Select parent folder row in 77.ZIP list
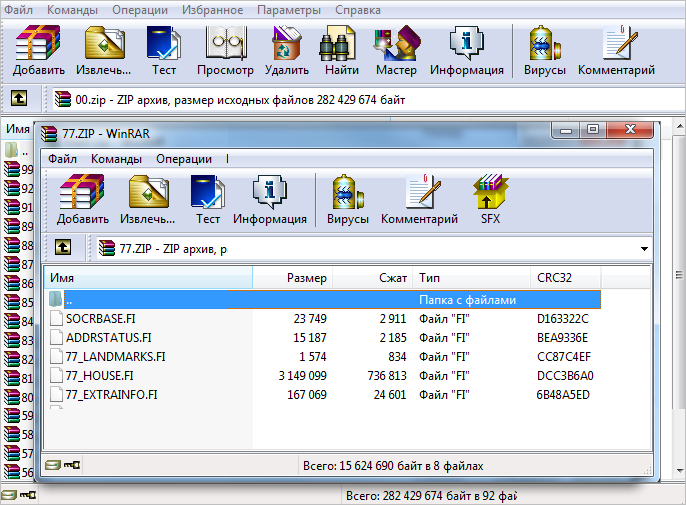686x505 pixels. point(323,300)
